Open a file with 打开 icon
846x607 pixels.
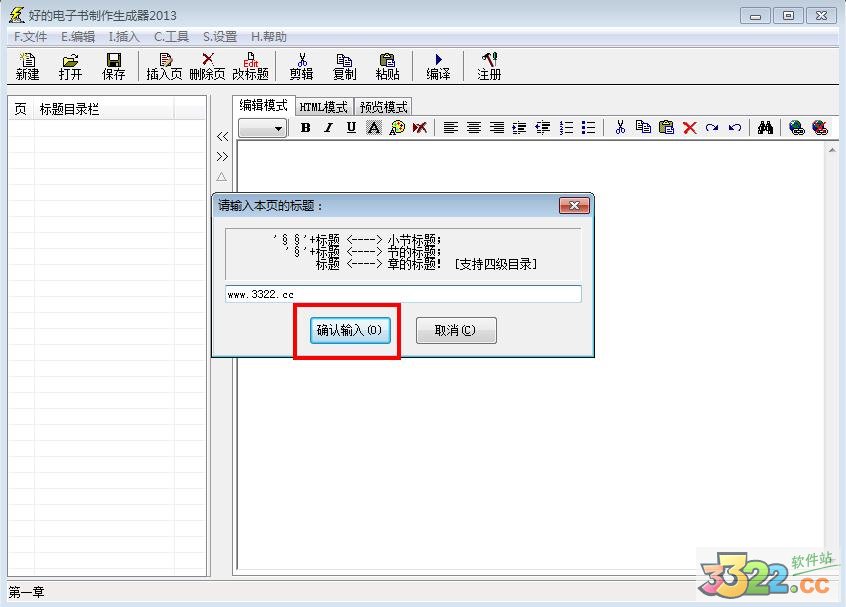[x=70, y=66]
